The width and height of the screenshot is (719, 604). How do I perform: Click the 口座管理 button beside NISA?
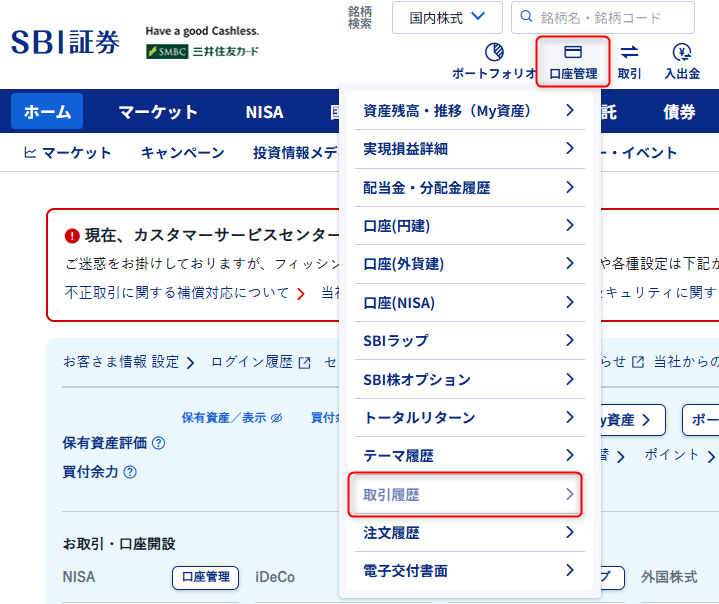click(x=205, y=577)
